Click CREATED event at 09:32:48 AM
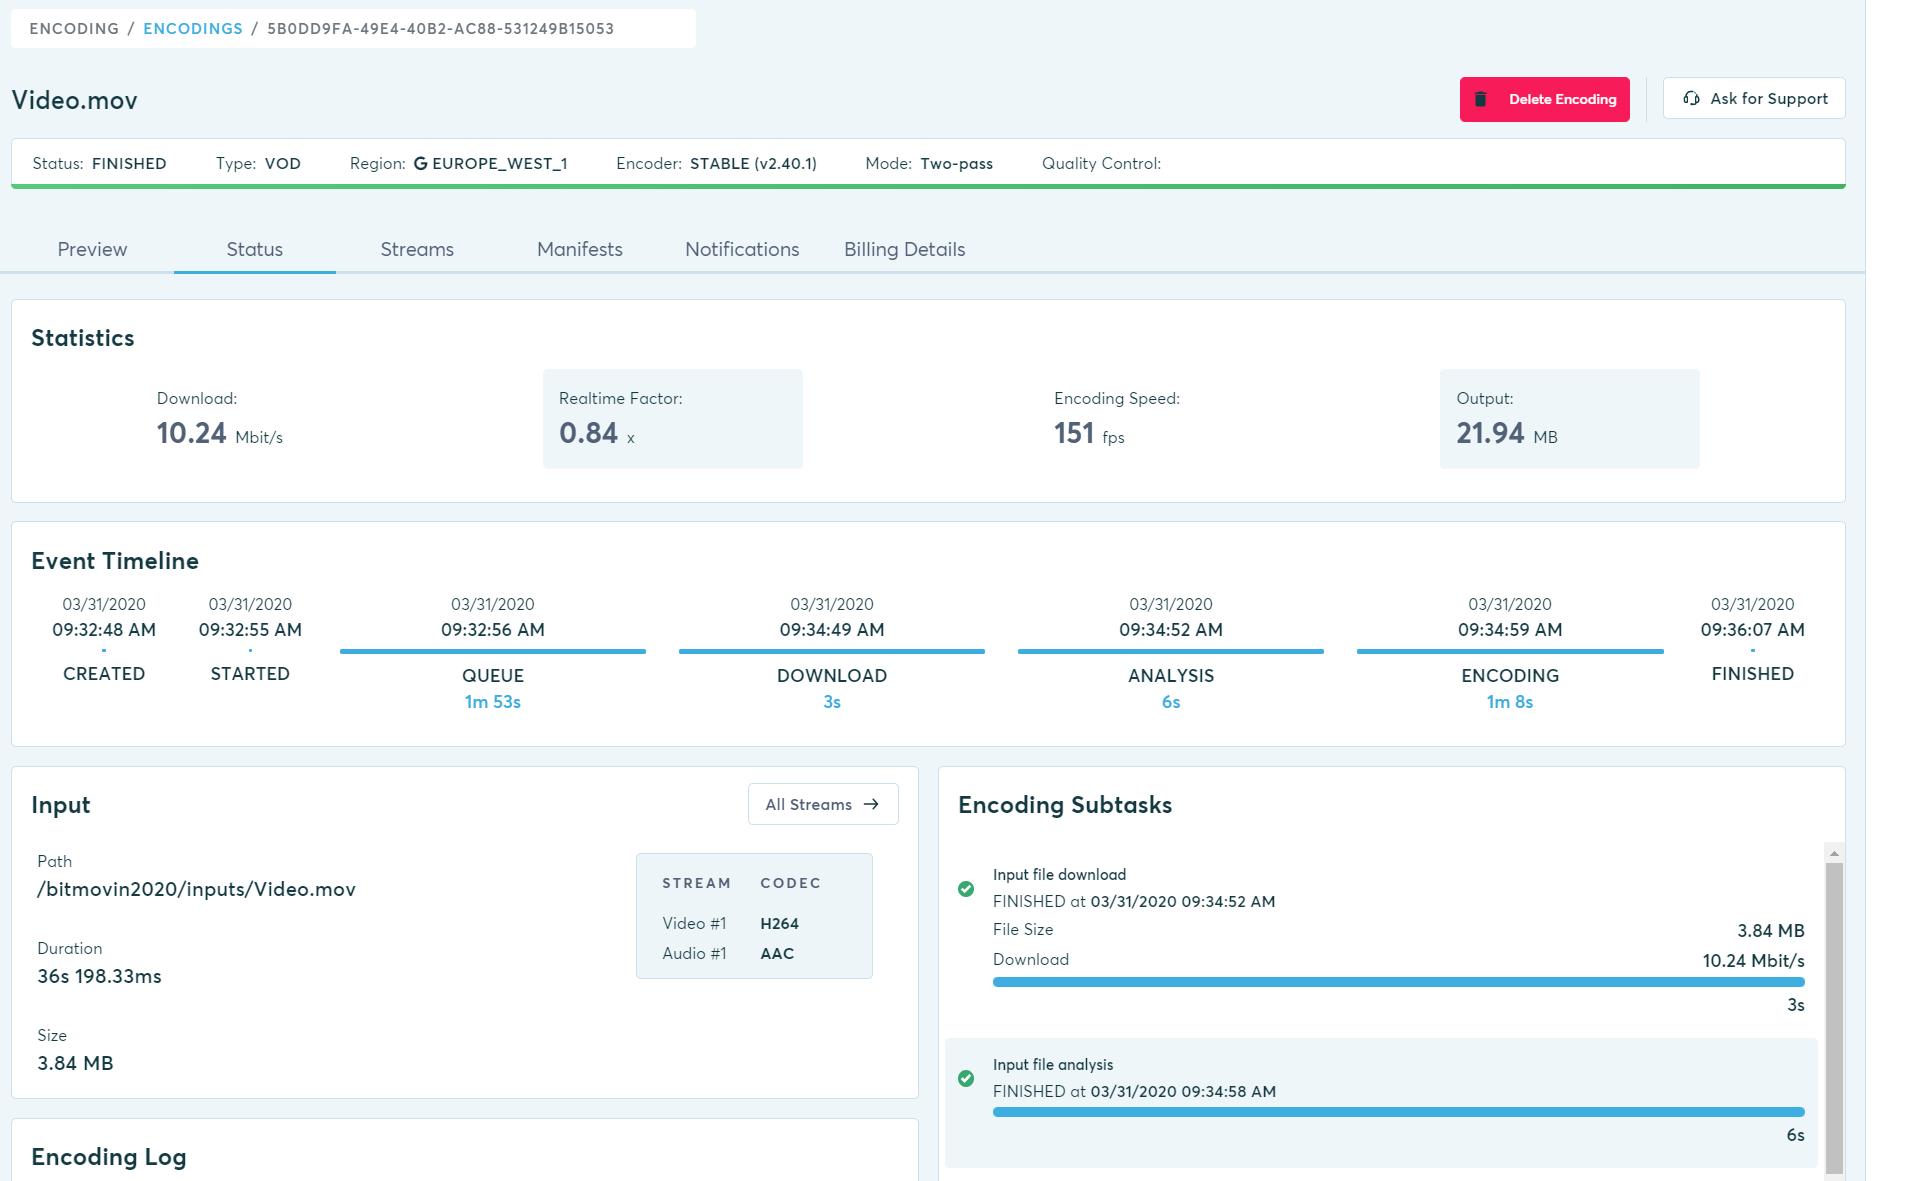This screenshot has height=1181, width=1910. point(104,639)
